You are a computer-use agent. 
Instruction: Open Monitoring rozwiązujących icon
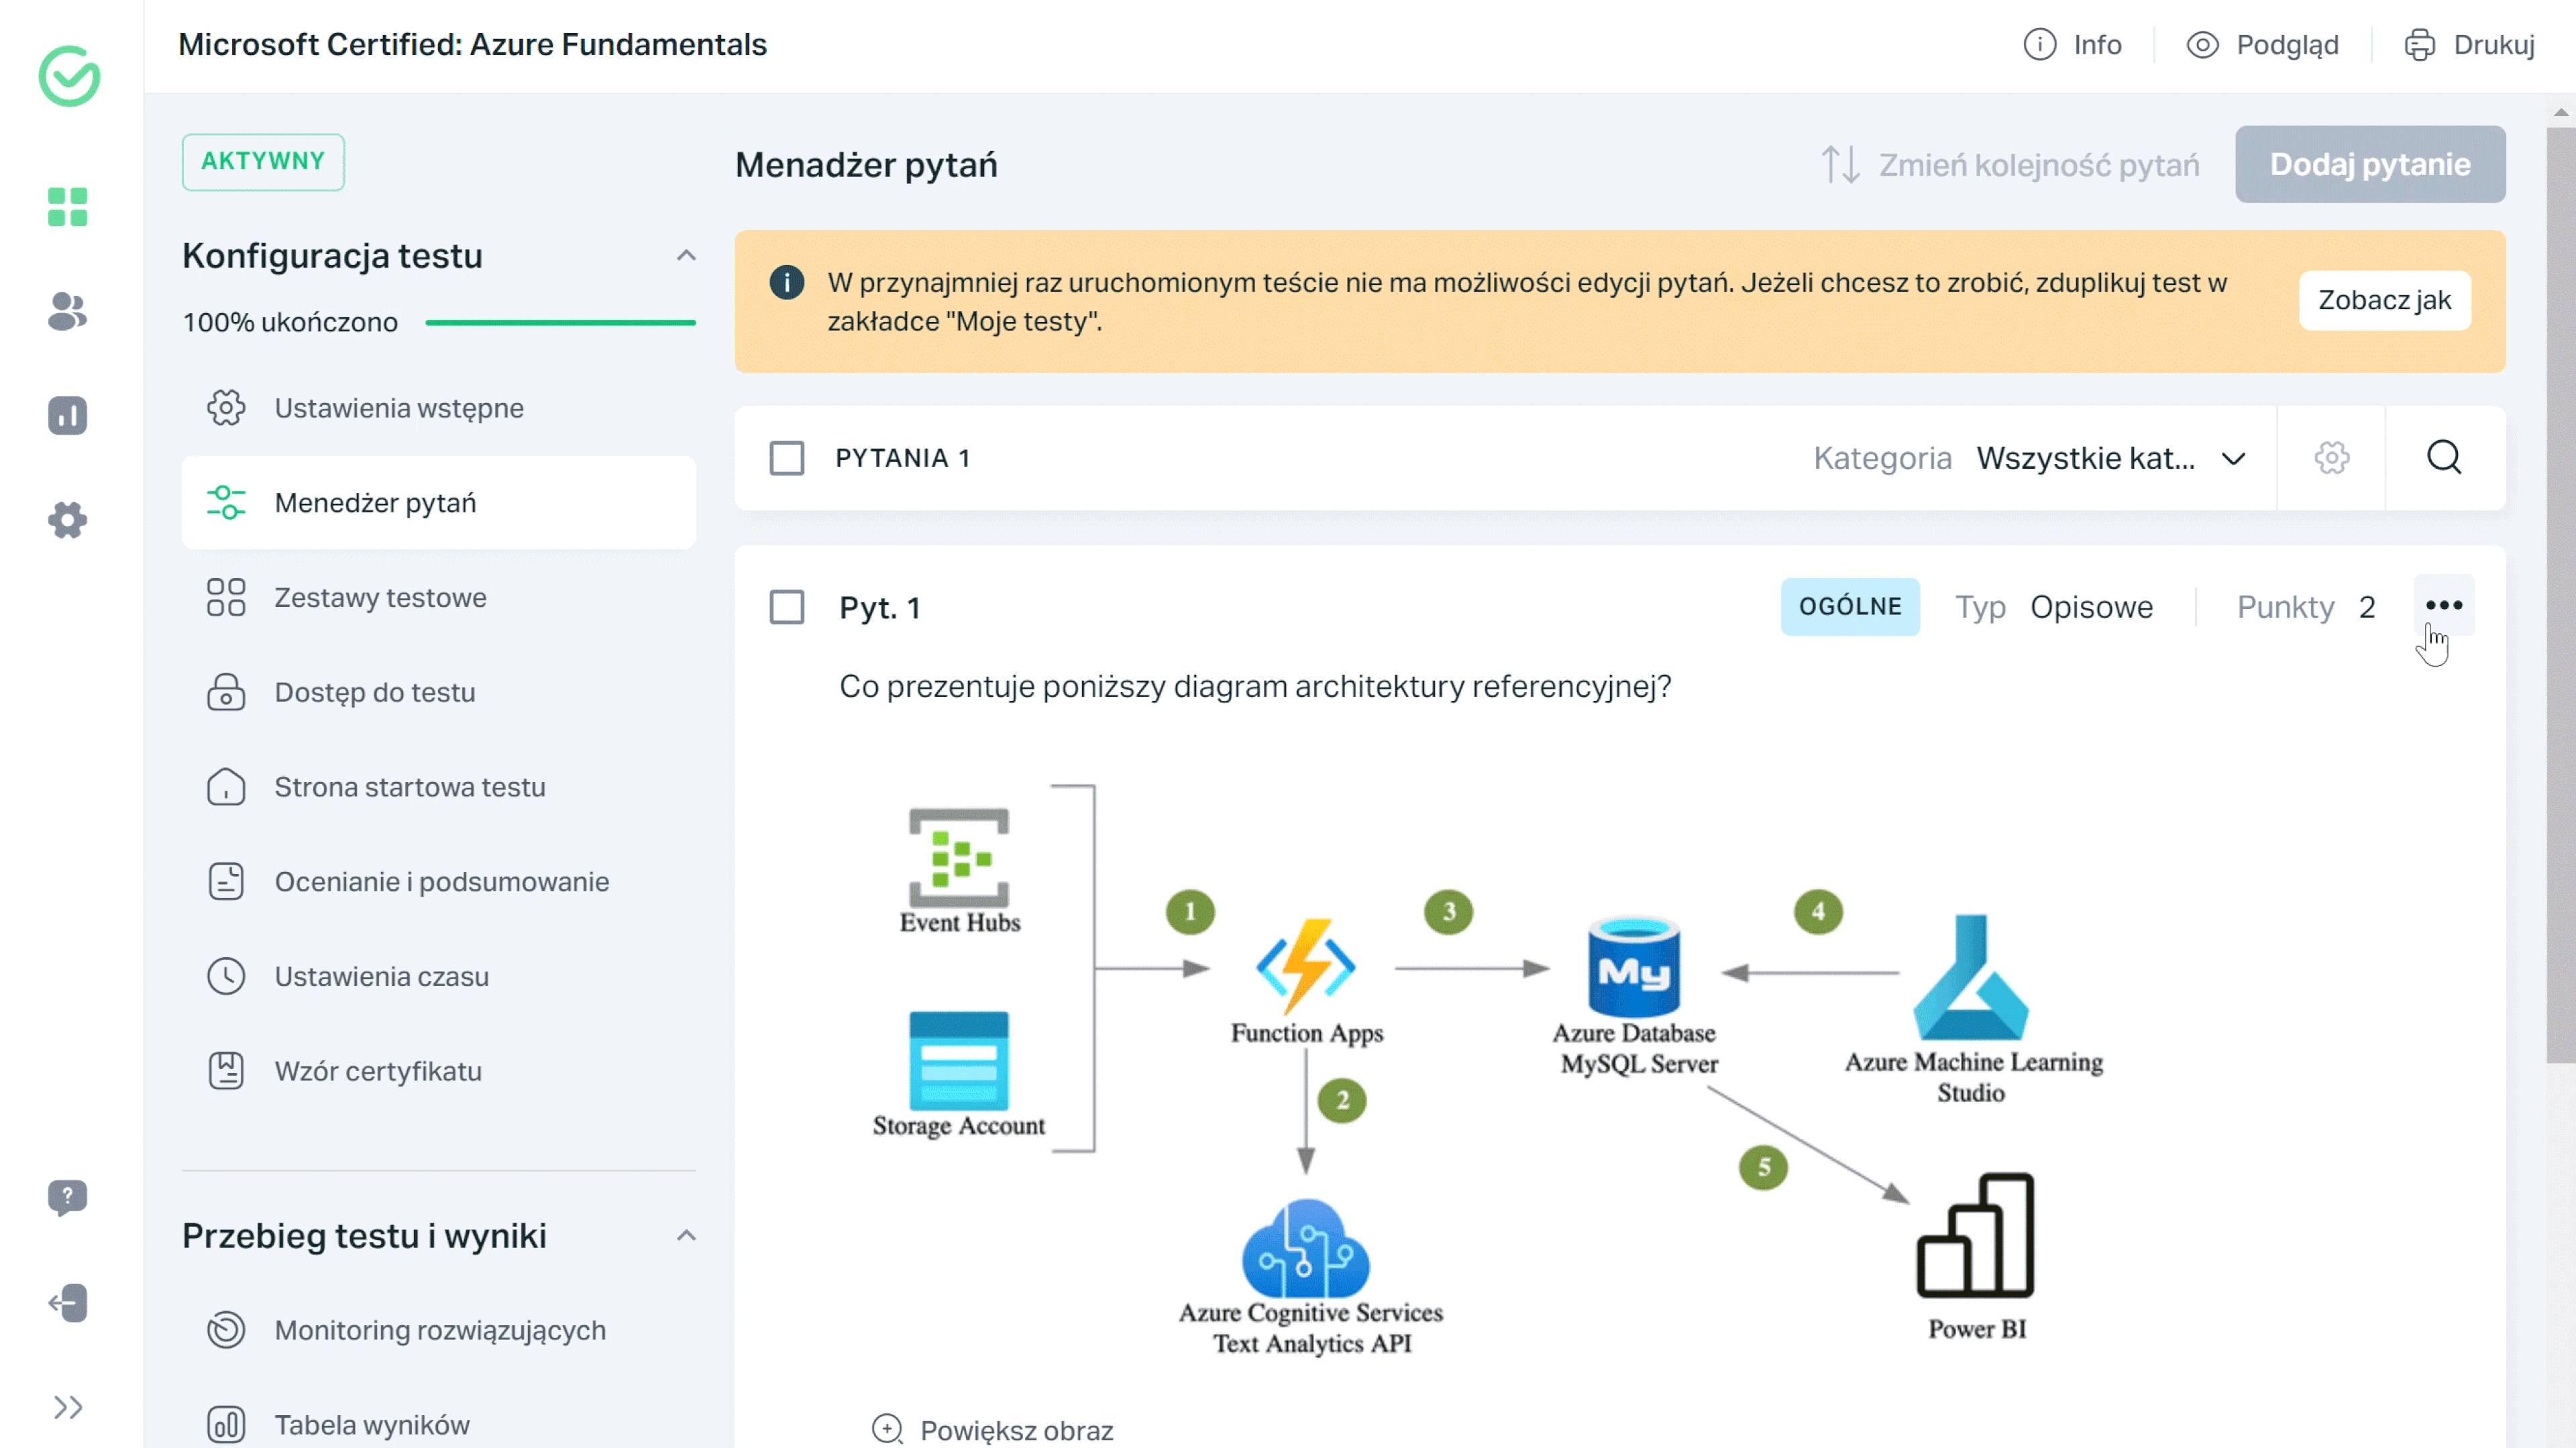(x=227, y=1329)
